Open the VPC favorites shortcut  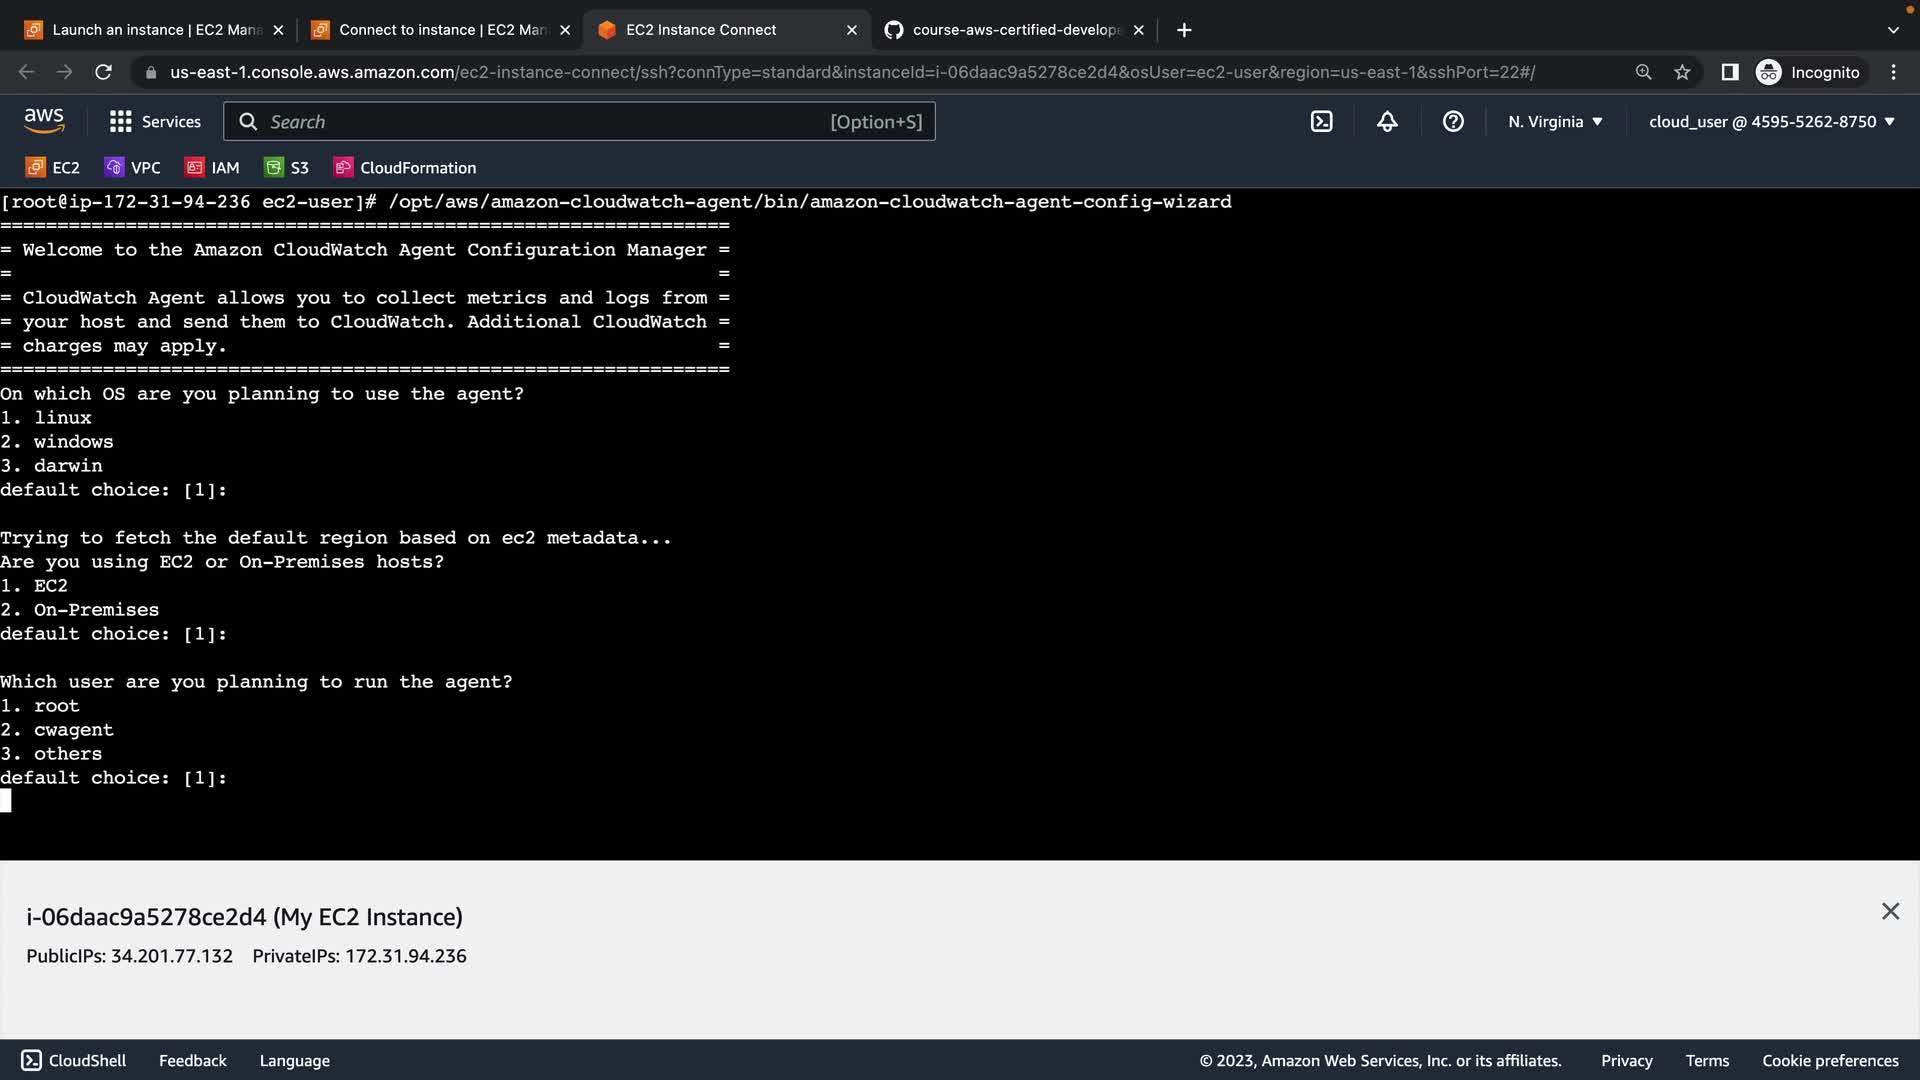[x=133, y=167]
